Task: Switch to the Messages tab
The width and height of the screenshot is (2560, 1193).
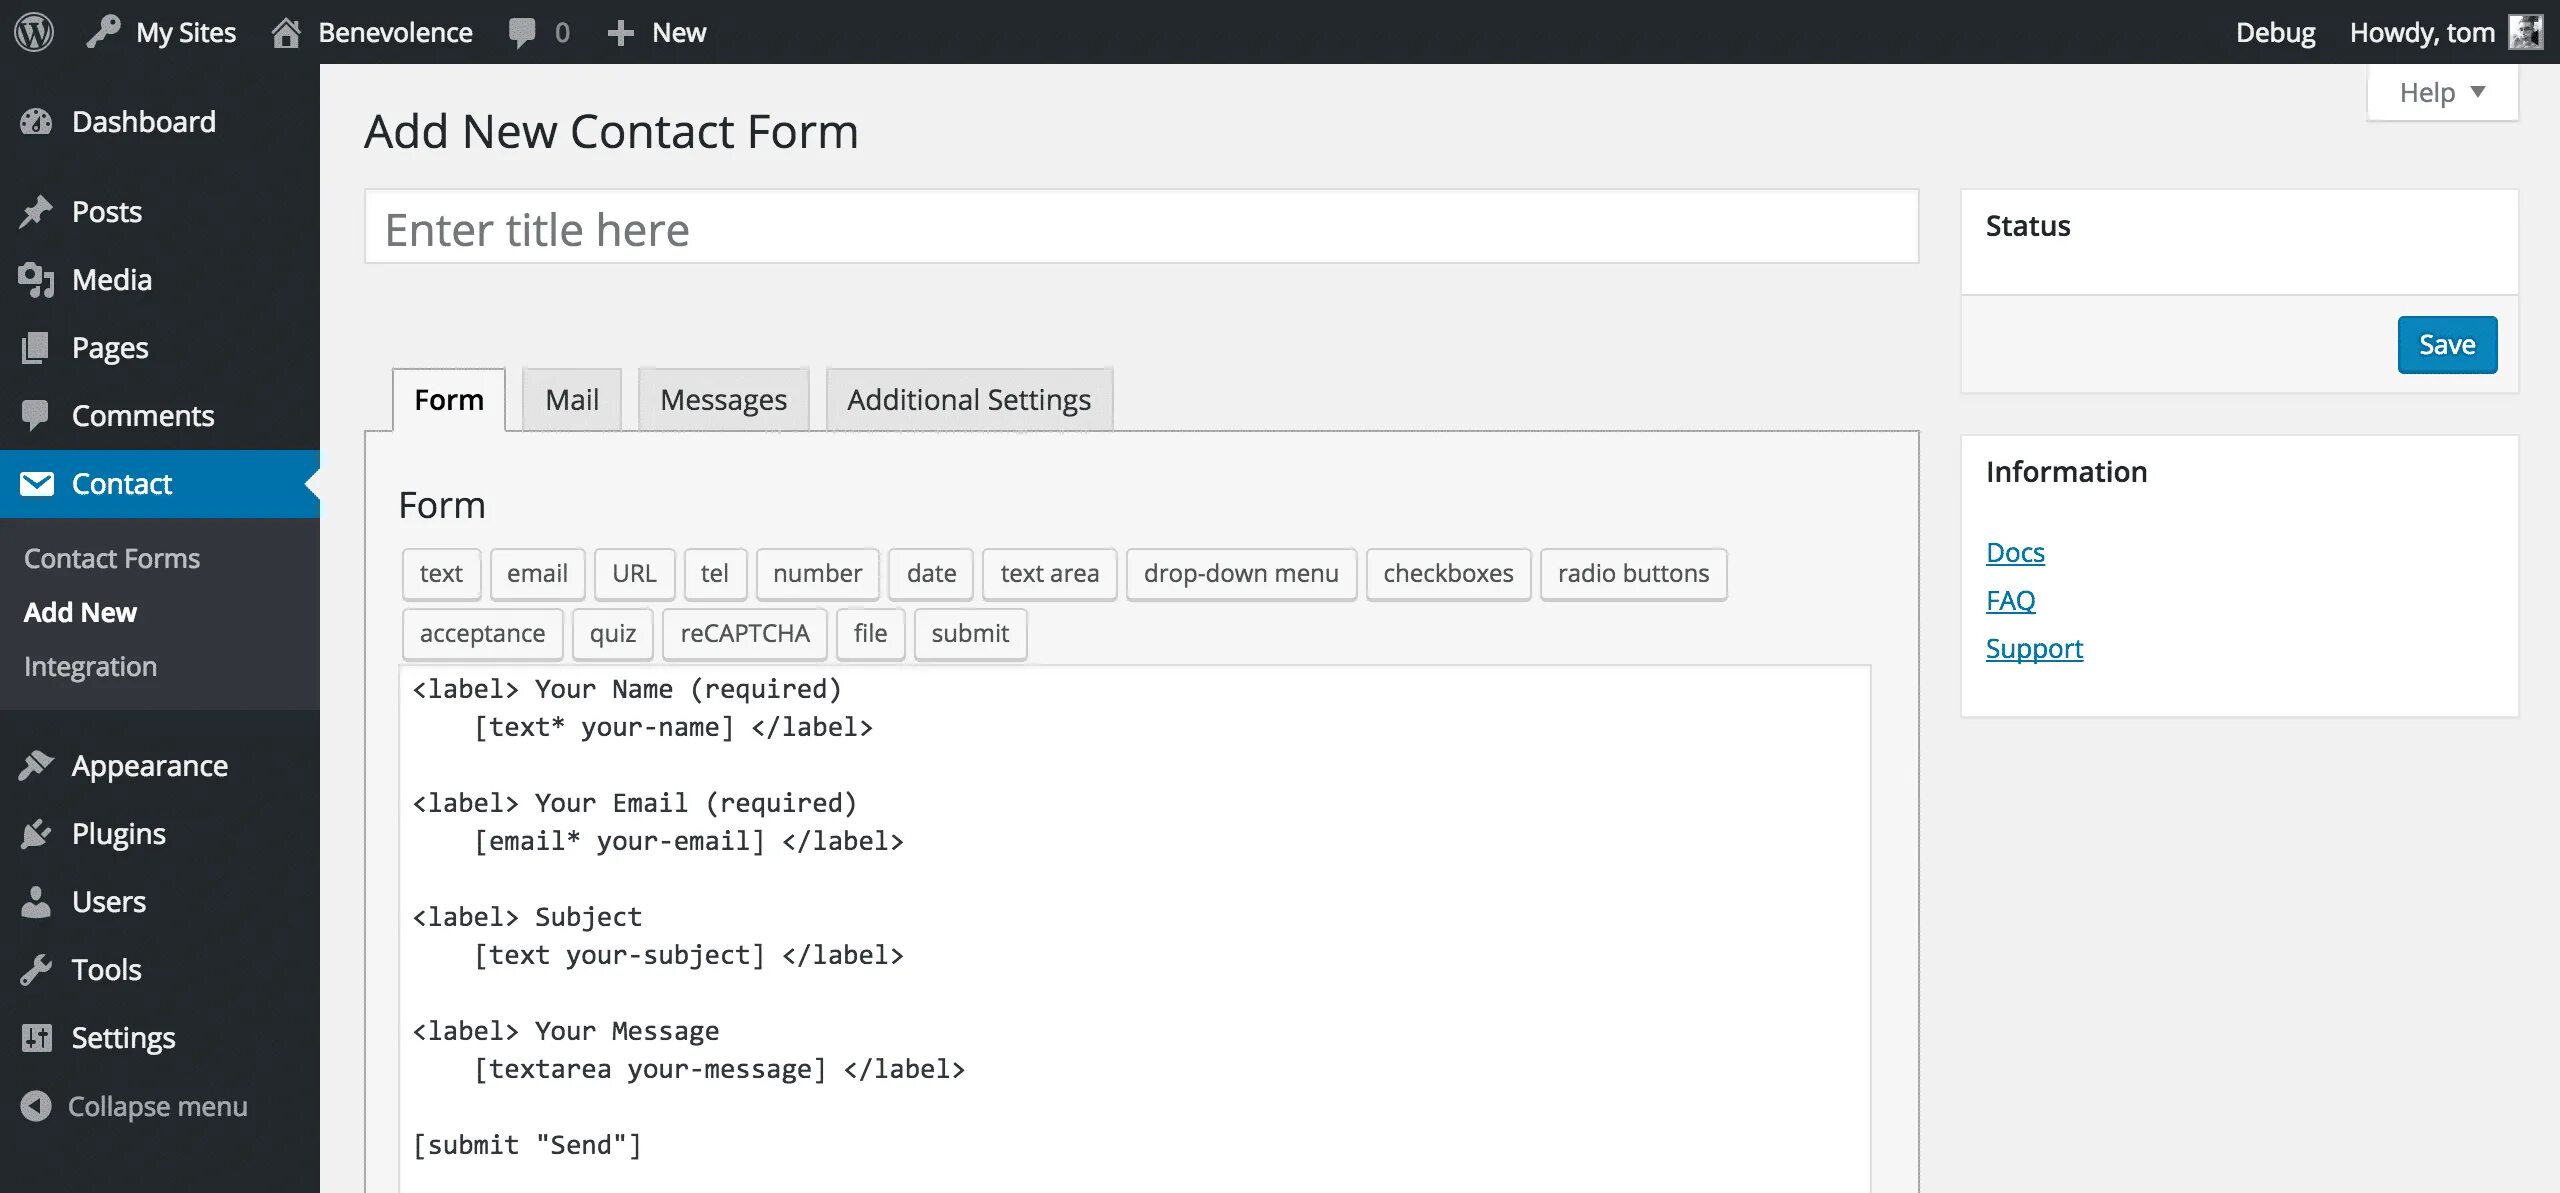Action: click(x=723, y=400)
